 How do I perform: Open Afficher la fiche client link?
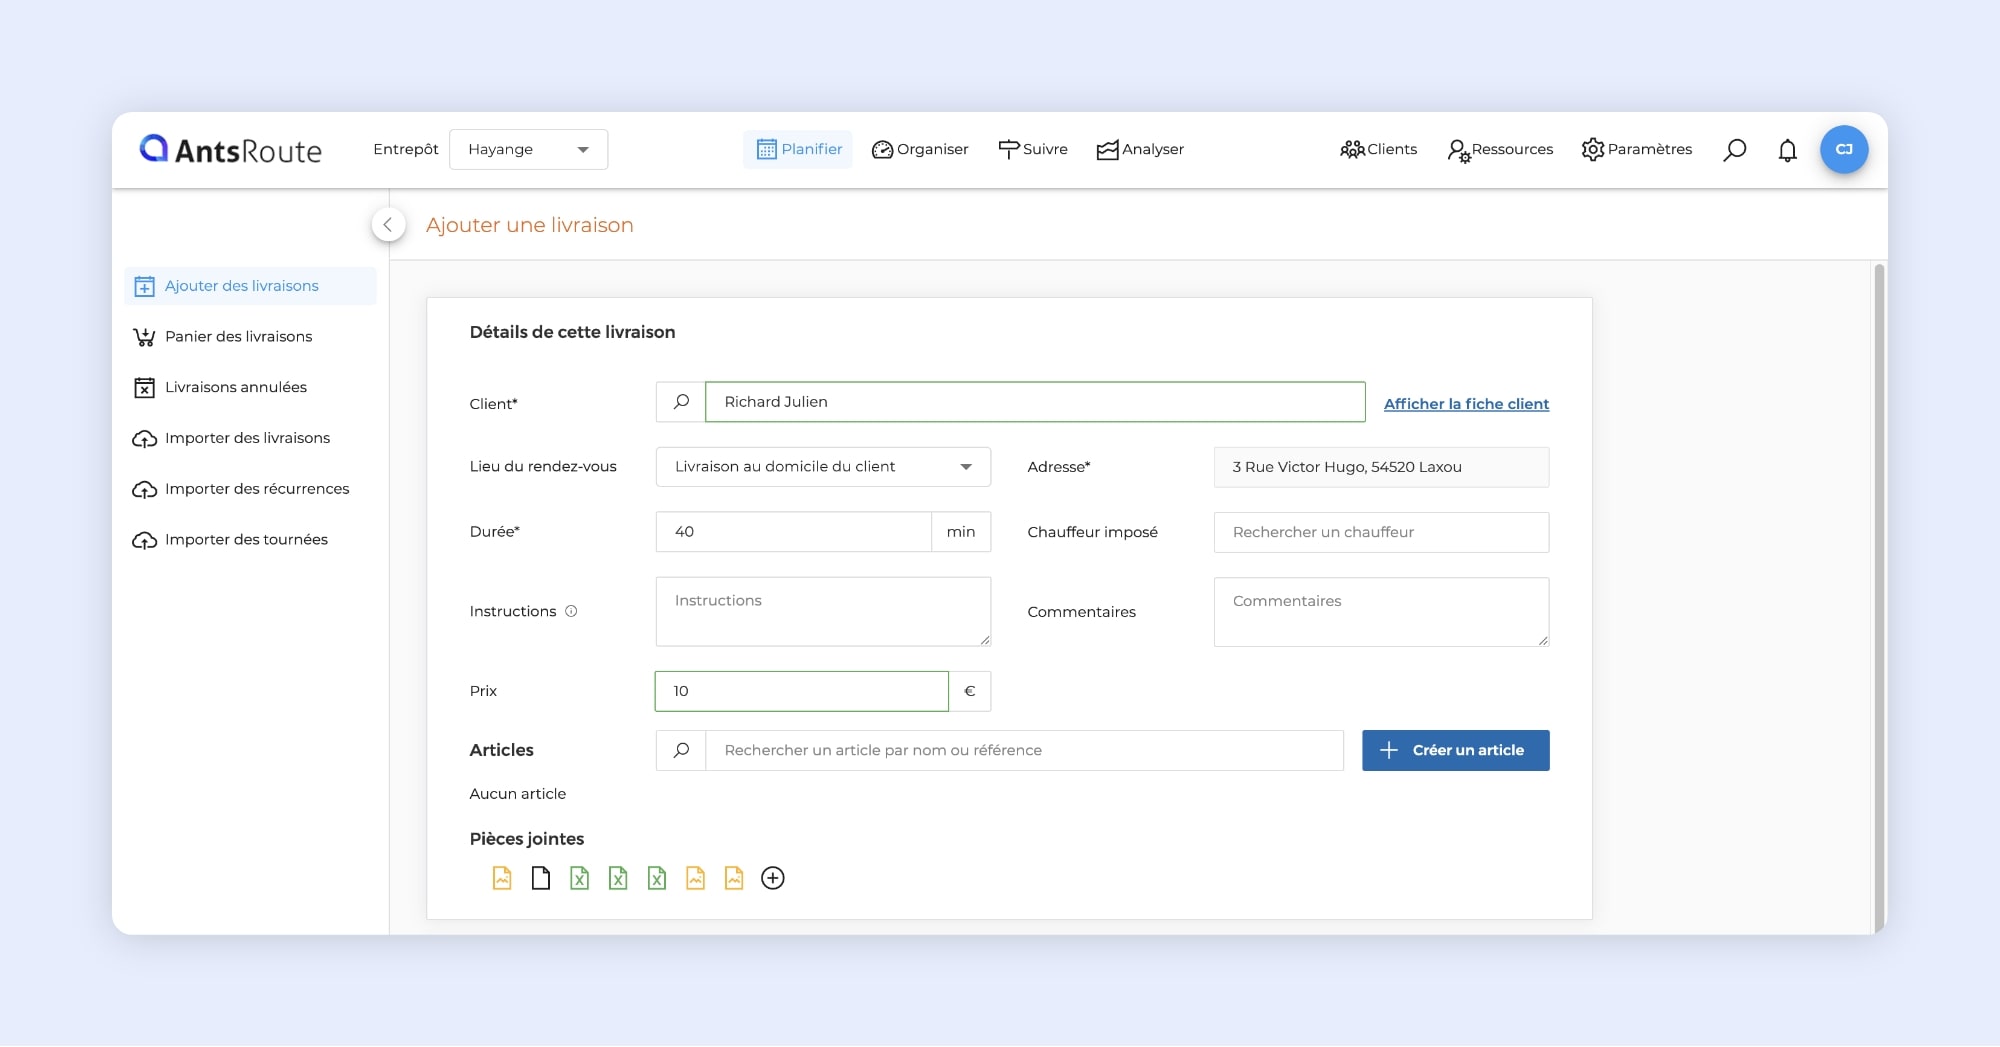coord(1466,404)
